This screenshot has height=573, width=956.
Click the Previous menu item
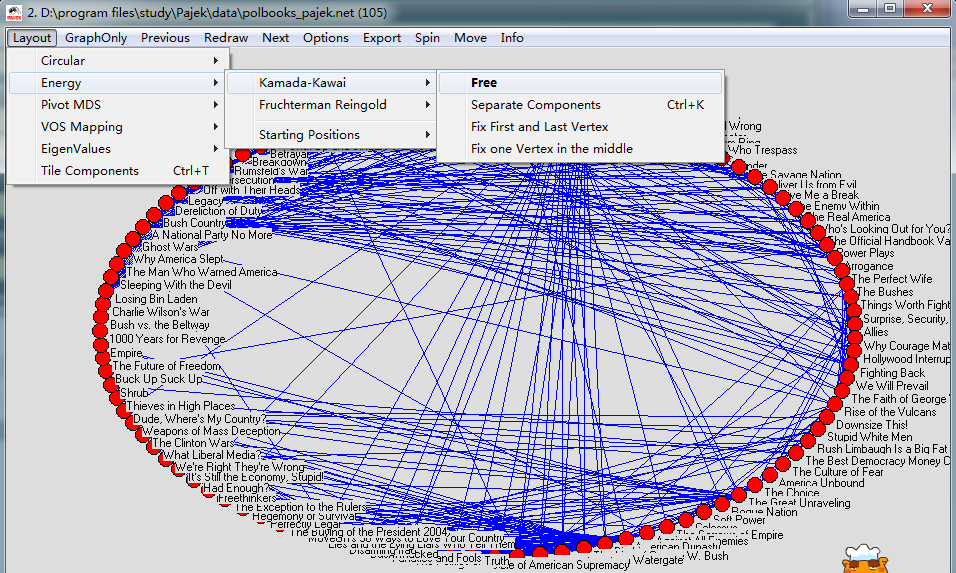click(165, 38)
